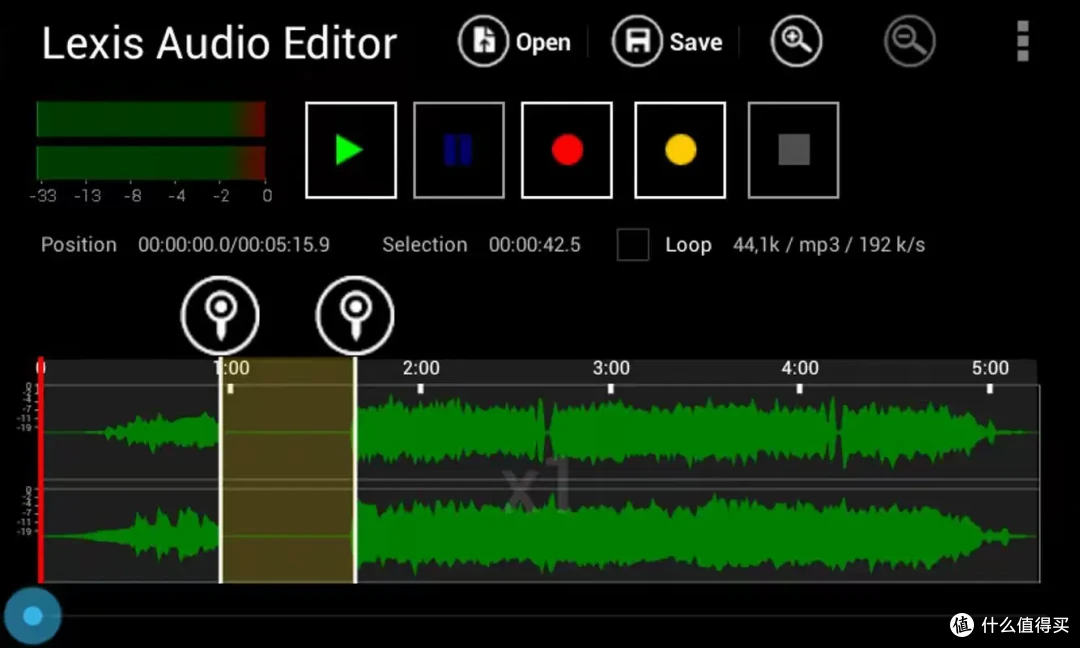1080x648 pixels.
Task: Save the audio with Save icon
Action: (636, 41)
